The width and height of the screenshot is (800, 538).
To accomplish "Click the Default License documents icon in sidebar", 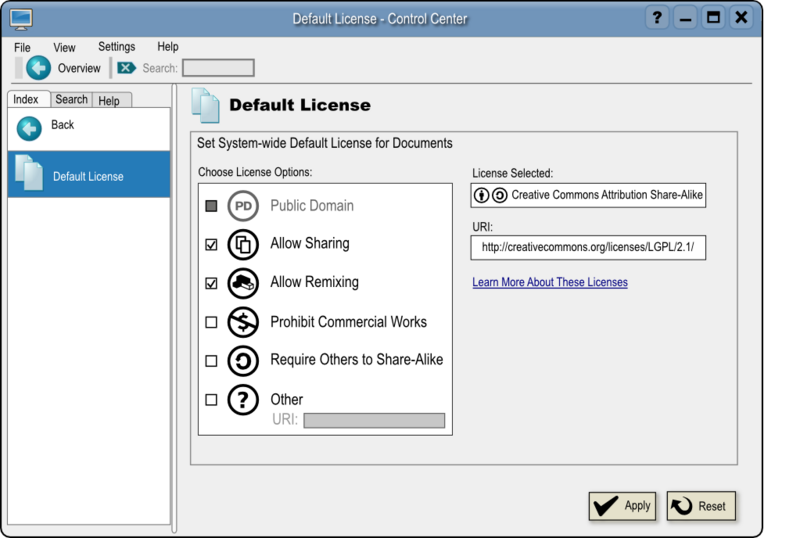I will click(x=29, y=173).
